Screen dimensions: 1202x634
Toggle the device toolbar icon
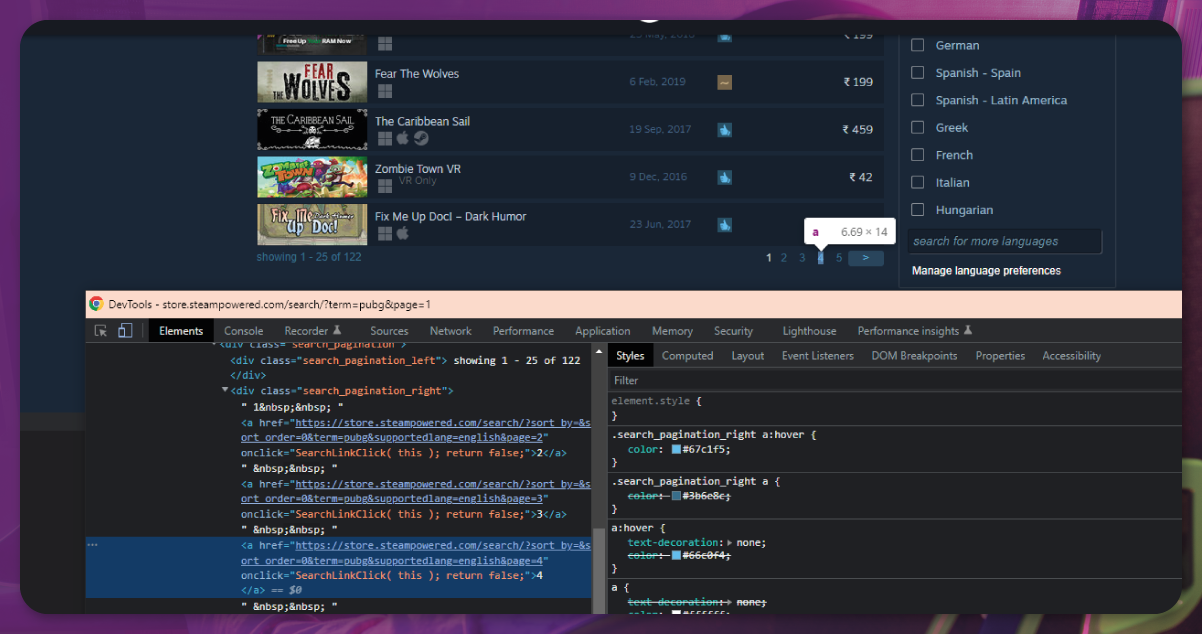[125, 331]
